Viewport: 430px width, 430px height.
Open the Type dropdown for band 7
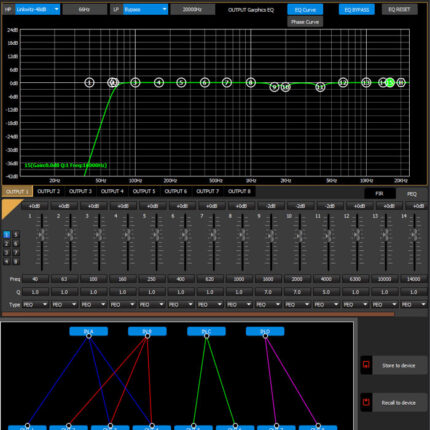pyautogui.click(x=210, y=304)
